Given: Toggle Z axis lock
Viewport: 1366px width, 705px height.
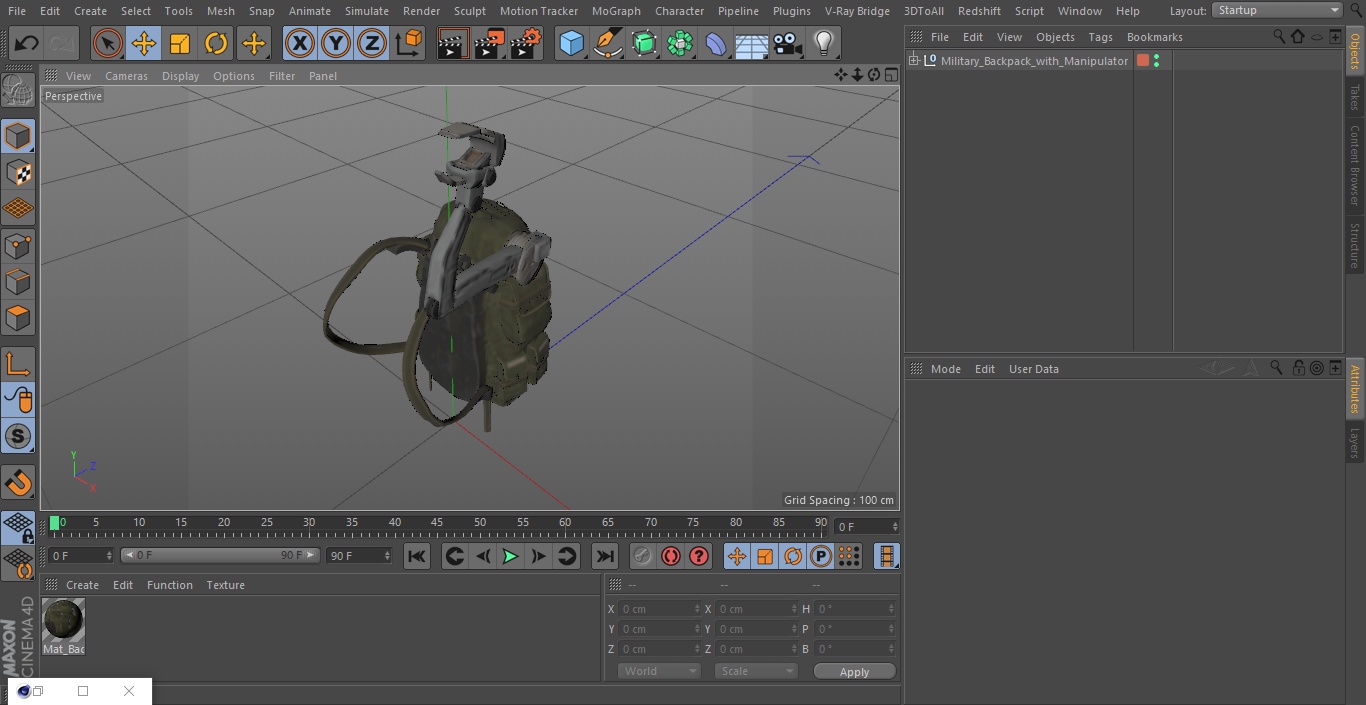Looking at the screenshot, I should 372,43.
